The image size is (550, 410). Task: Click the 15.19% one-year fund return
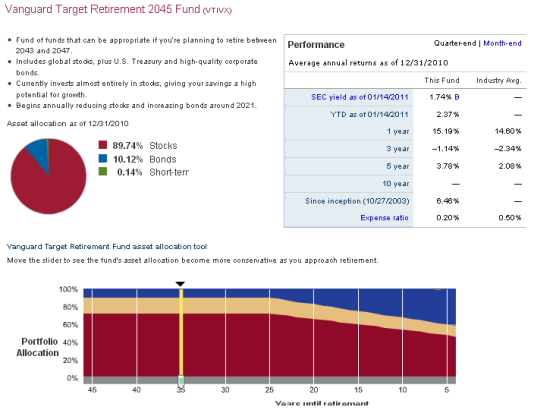(x=446, y=131)
